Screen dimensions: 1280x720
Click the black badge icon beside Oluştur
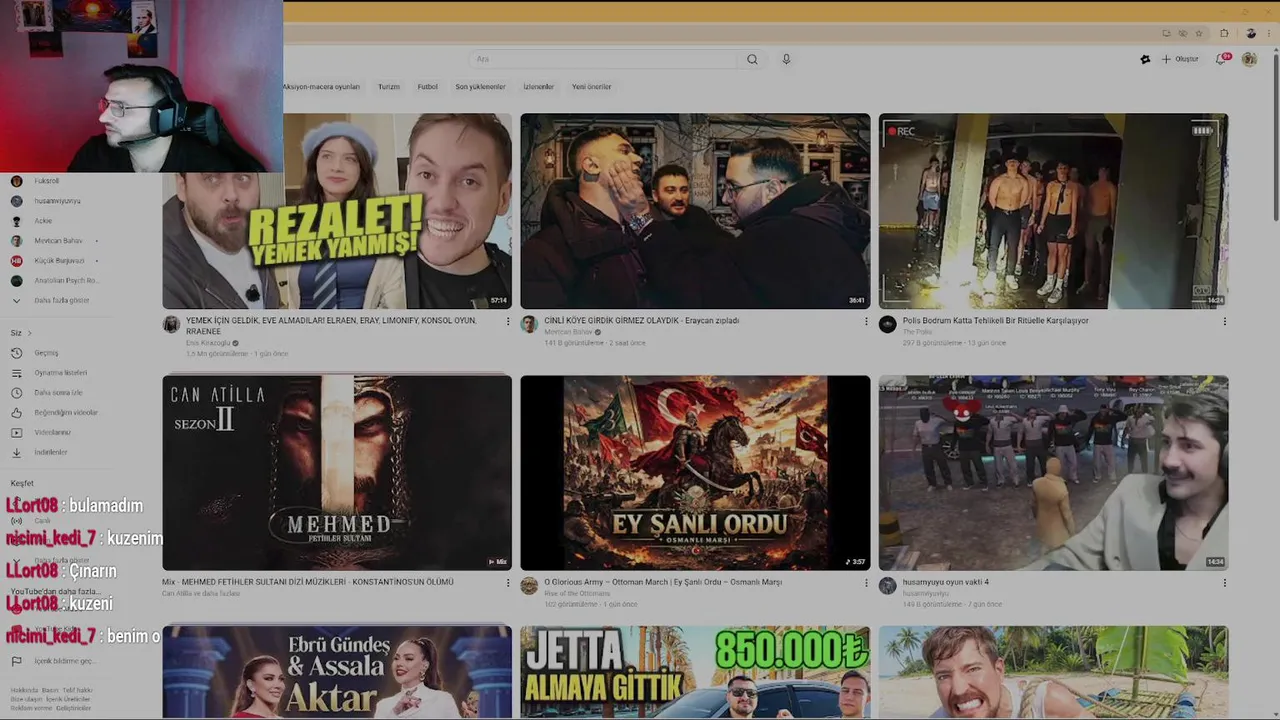(x=1145, y=59)
